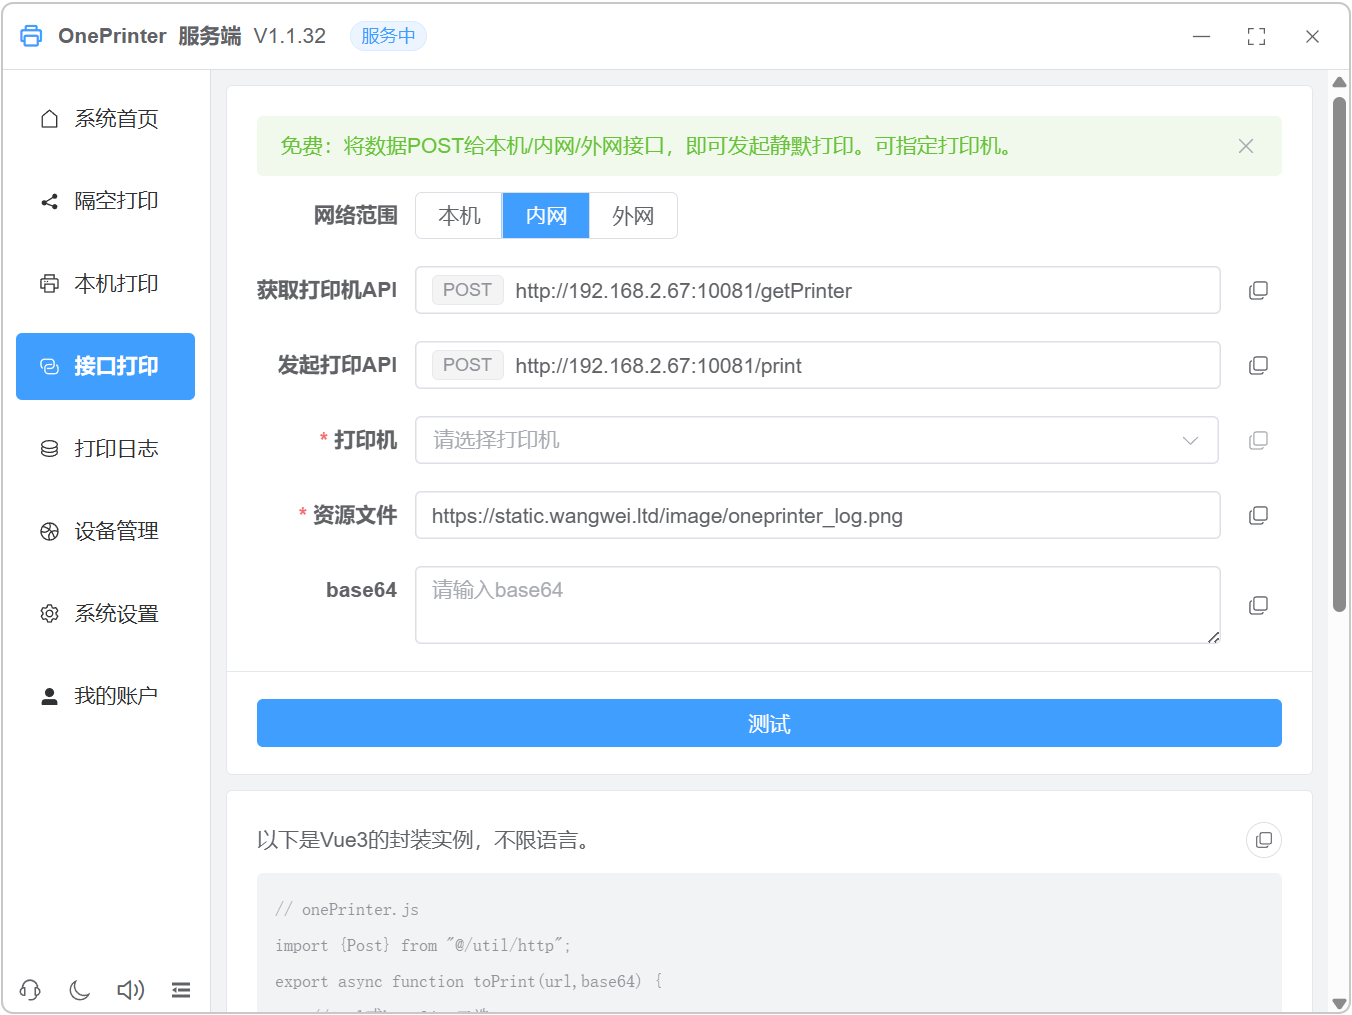Select the 外网 network range
The height and width of the screenshot is (1015, 1352).
tap(633, 216)
